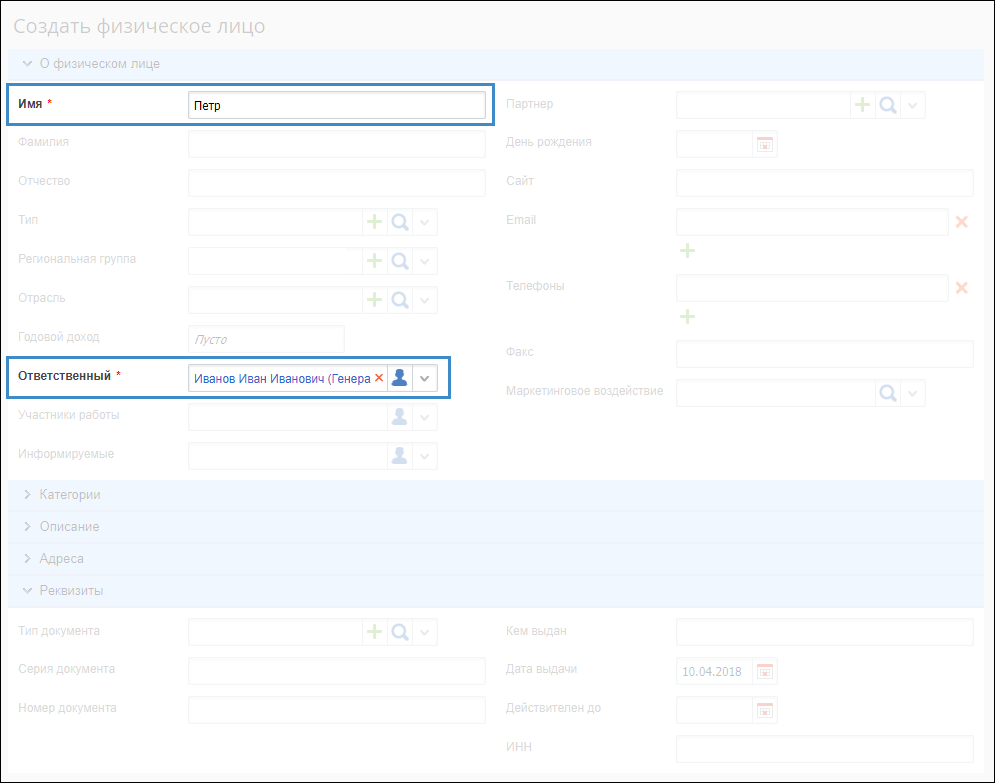Screen dimensions: 995x783
Task: Click calendar icon for День рождения
Action: click(x=765, y=144)
